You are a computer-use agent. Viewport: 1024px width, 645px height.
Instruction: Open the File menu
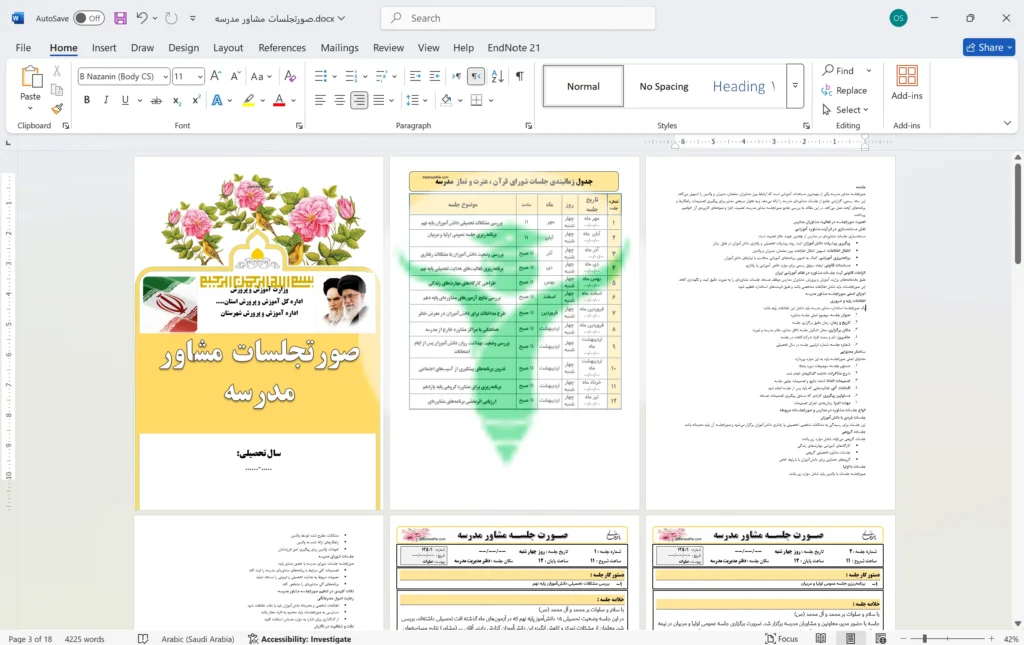point(24,48)
